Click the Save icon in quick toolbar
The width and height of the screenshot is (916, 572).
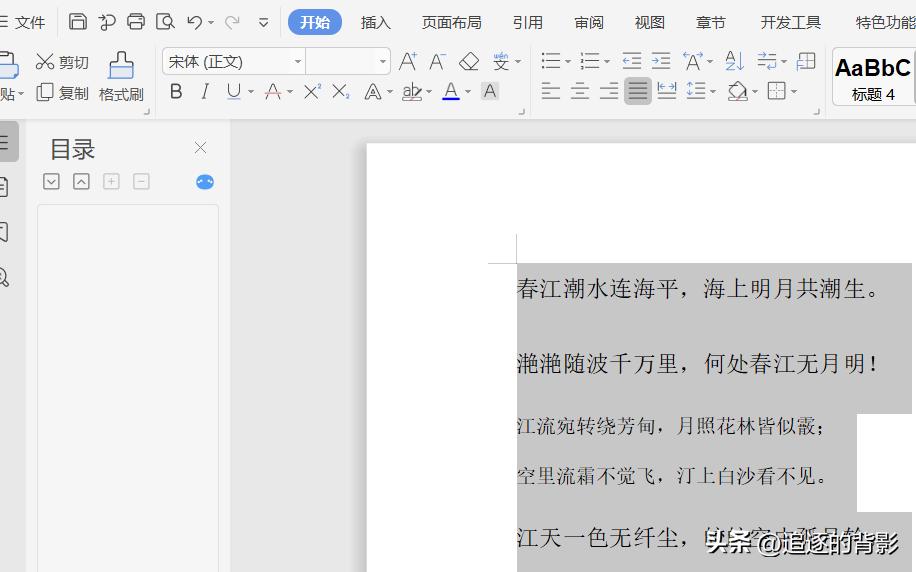tap(78, 22)
